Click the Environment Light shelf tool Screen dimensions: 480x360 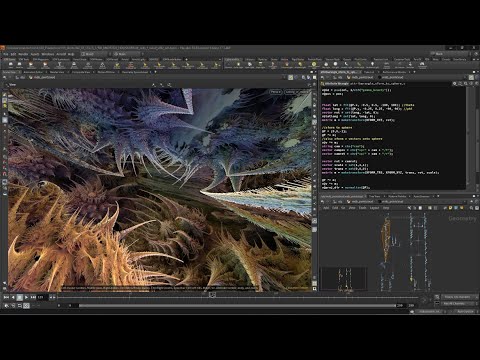pyautogui.click(x=314, y=65)
